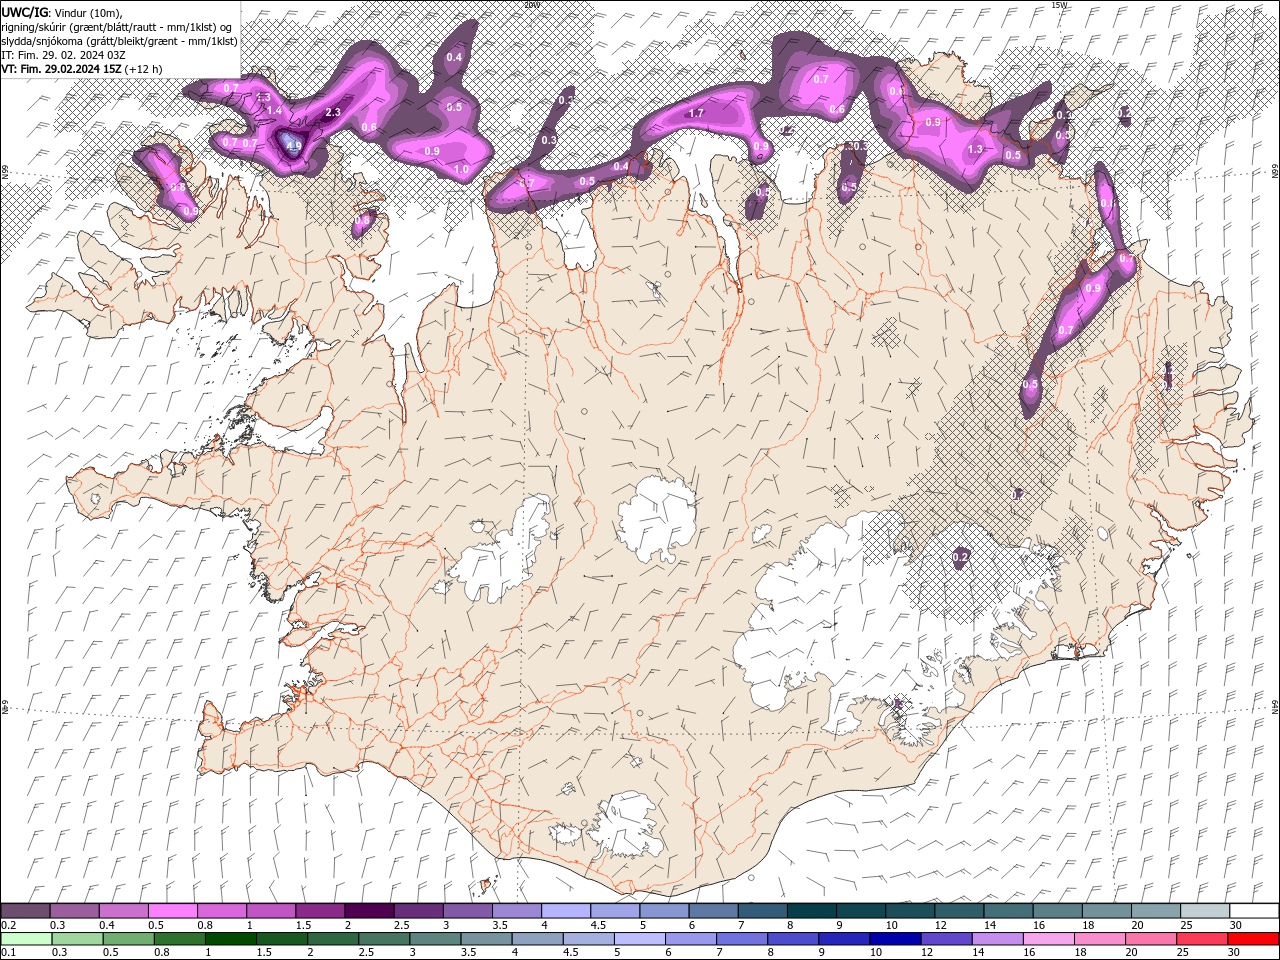
Task: Click the '2.3' snowfall value on the map
Action: pos(333,113)
